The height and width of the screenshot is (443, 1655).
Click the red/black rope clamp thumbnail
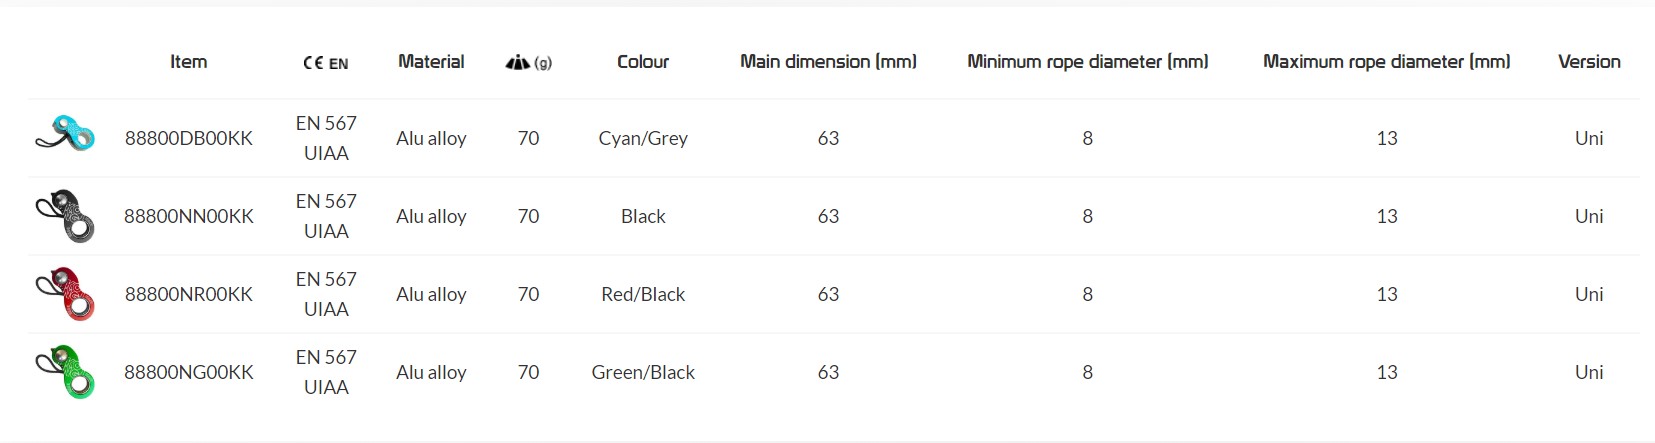(66, 294)
